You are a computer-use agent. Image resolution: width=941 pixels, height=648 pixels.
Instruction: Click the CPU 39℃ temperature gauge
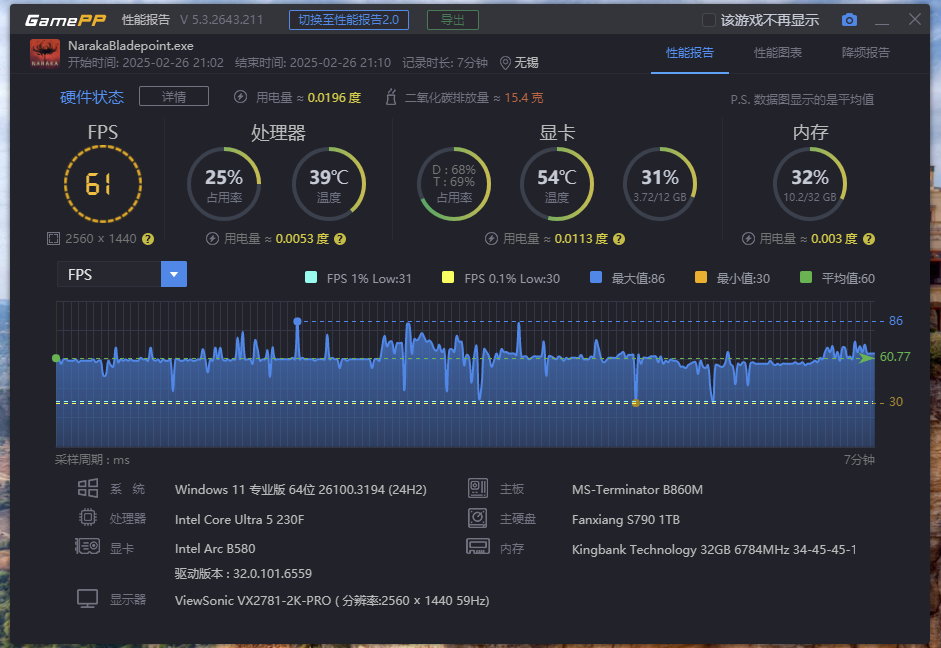point(329,184)
